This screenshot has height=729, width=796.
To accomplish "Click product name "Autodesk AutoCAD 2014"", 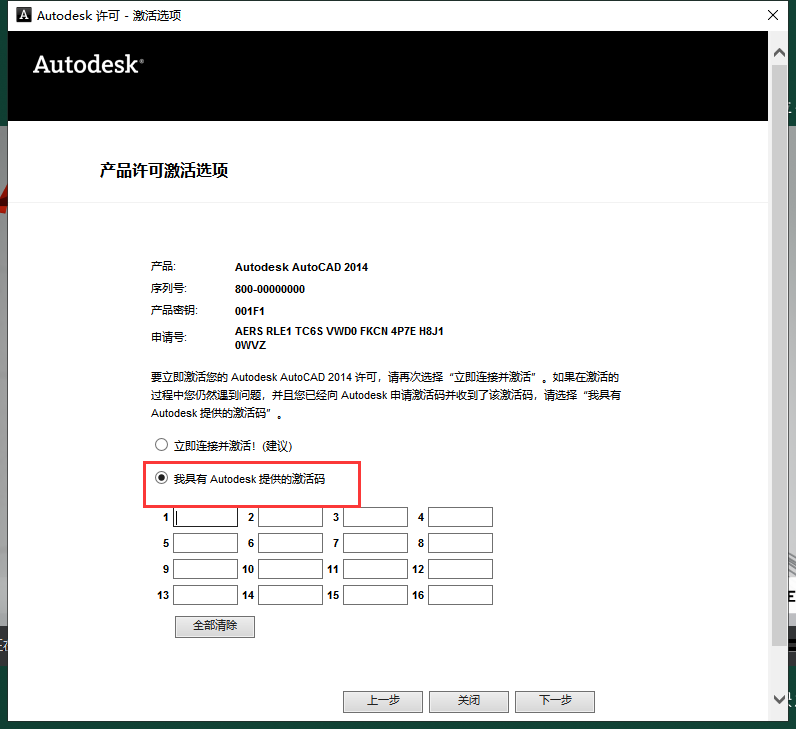I will click(x=301, y=267).
